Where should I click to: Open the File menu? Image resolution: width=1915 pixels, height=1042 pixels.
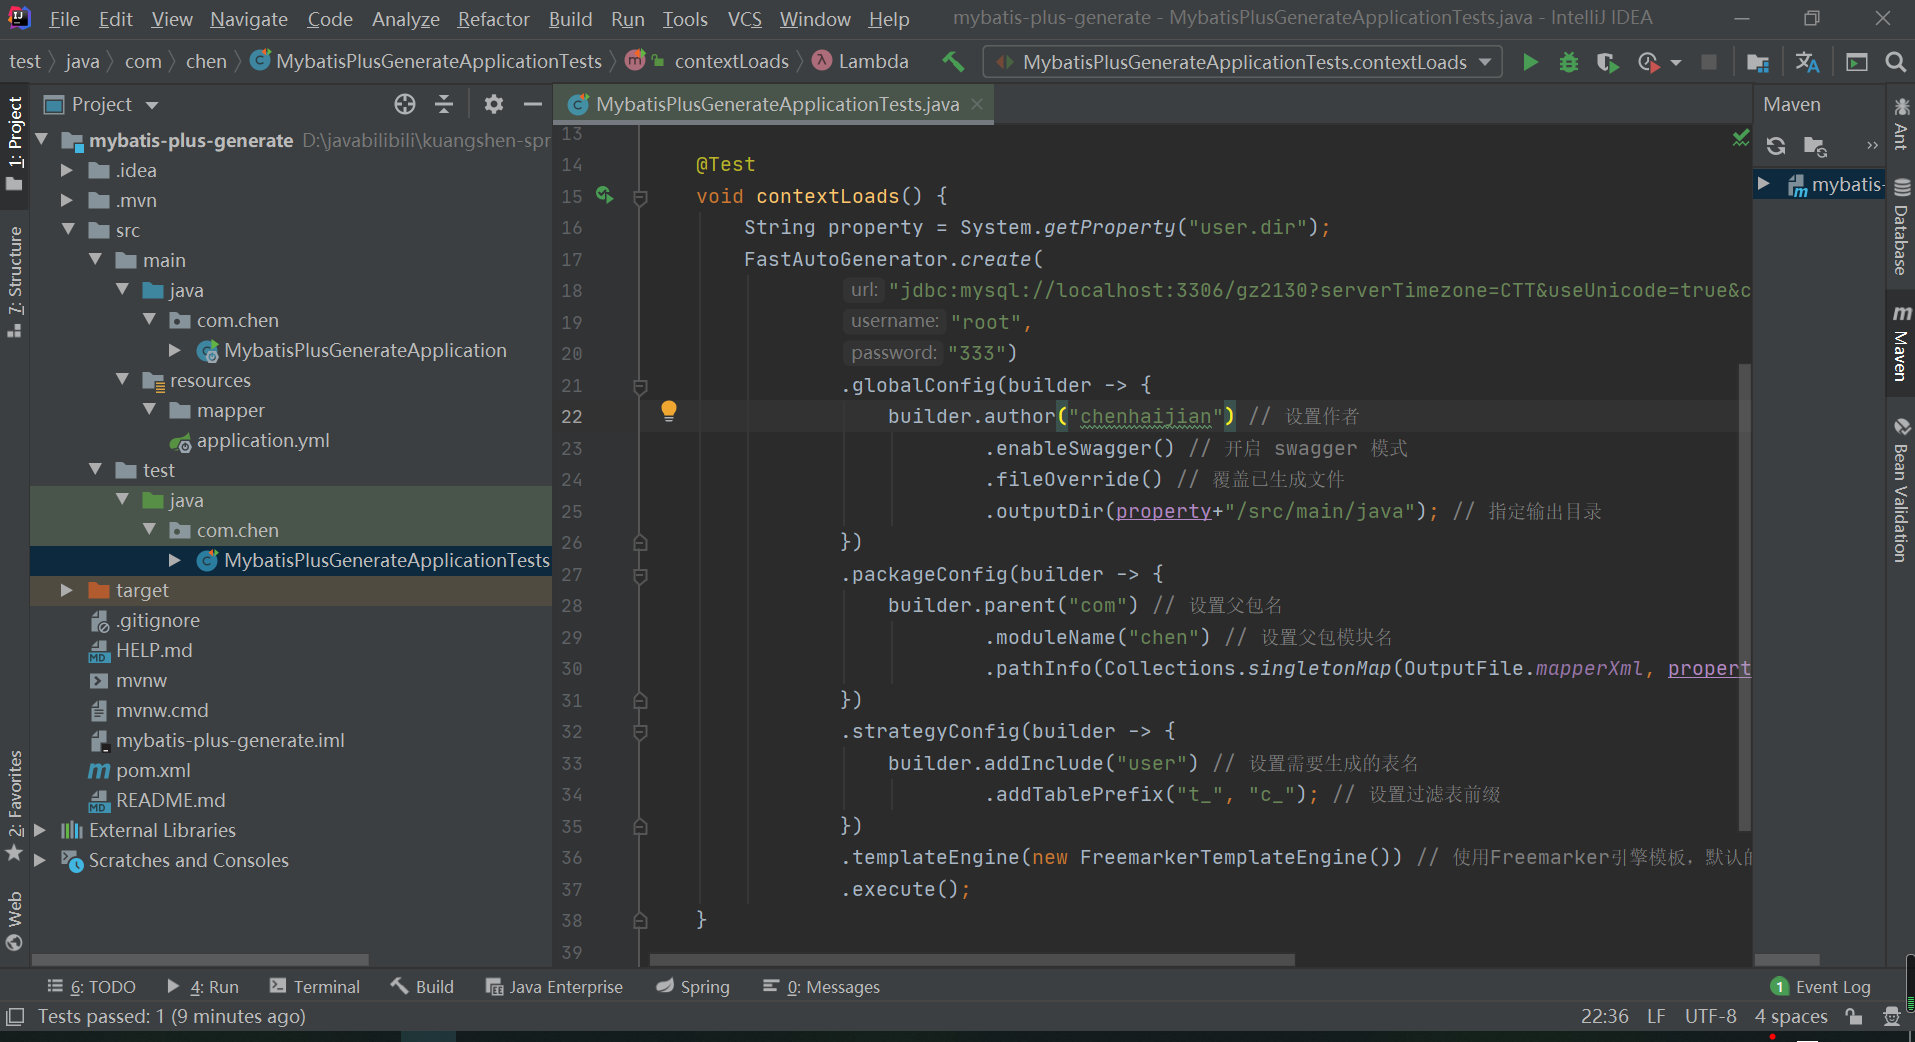(x=64, y=19)
